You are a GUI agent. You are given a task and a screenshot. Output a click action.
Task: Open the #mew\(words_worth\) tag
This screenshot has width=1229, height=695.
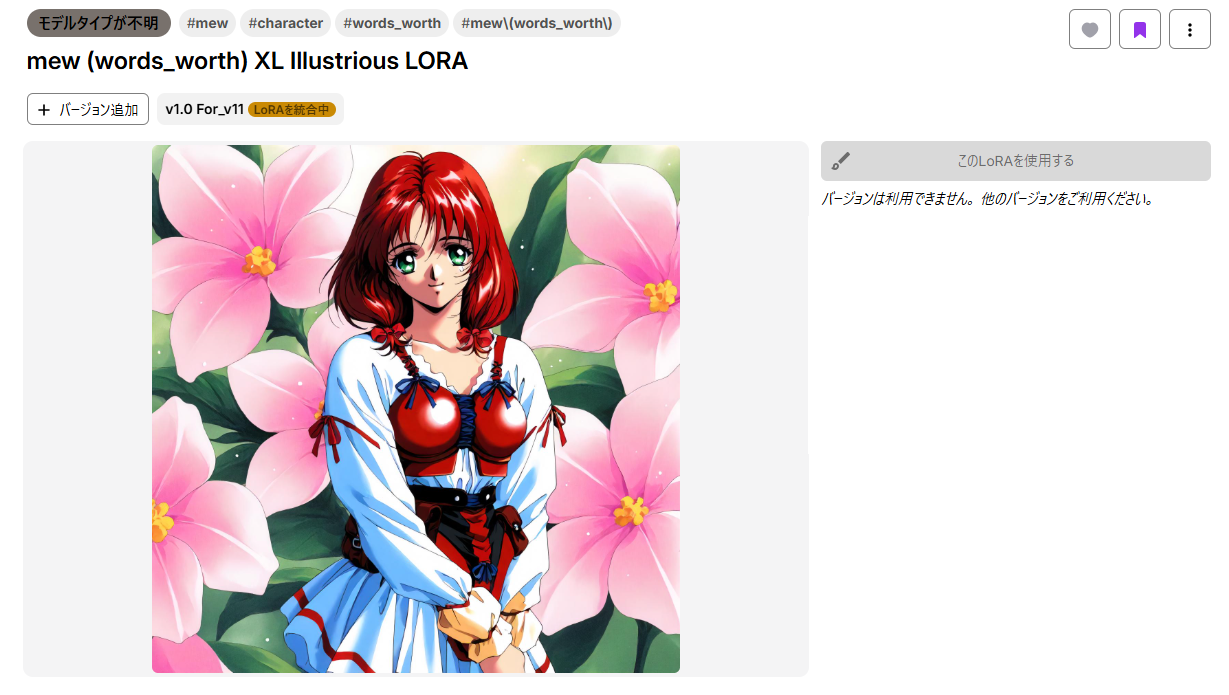[537, 23]
